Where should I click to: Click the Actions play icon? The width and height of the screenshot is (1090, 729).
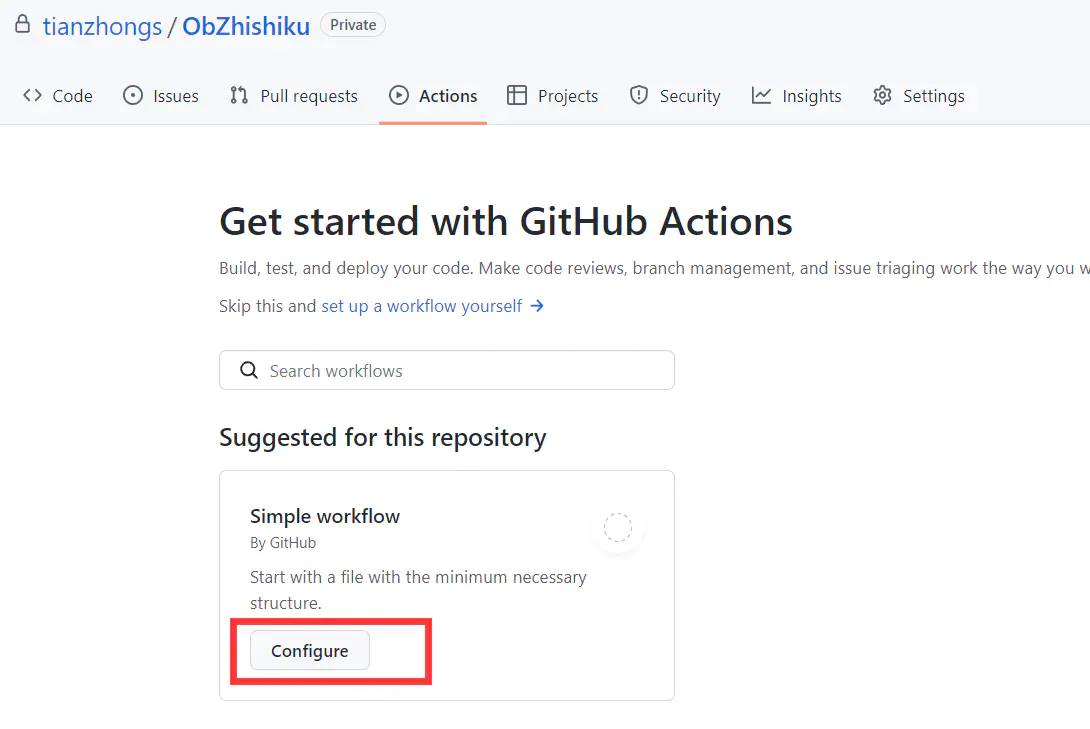pyautogui.click(x=399, y=96)
